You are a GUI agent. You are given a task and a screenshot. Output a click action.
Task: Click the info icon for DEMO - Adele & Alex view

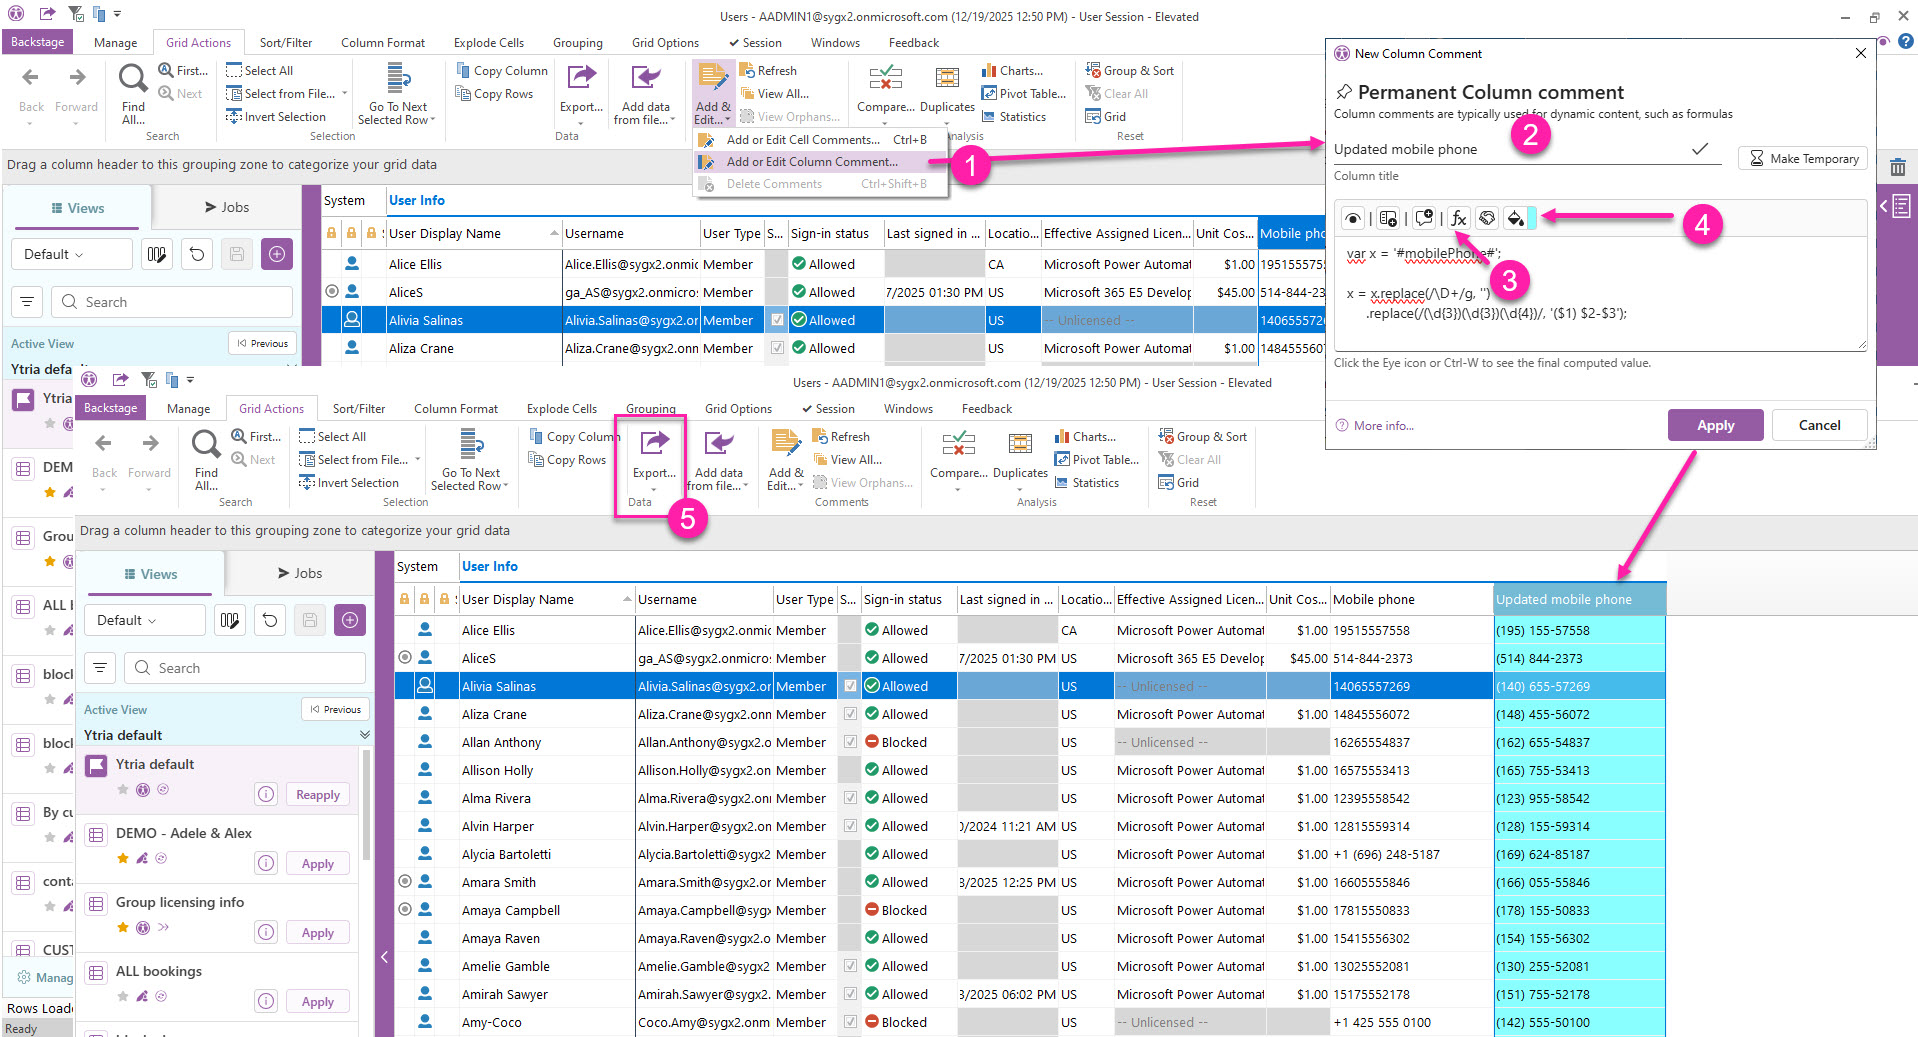point(266,863)
